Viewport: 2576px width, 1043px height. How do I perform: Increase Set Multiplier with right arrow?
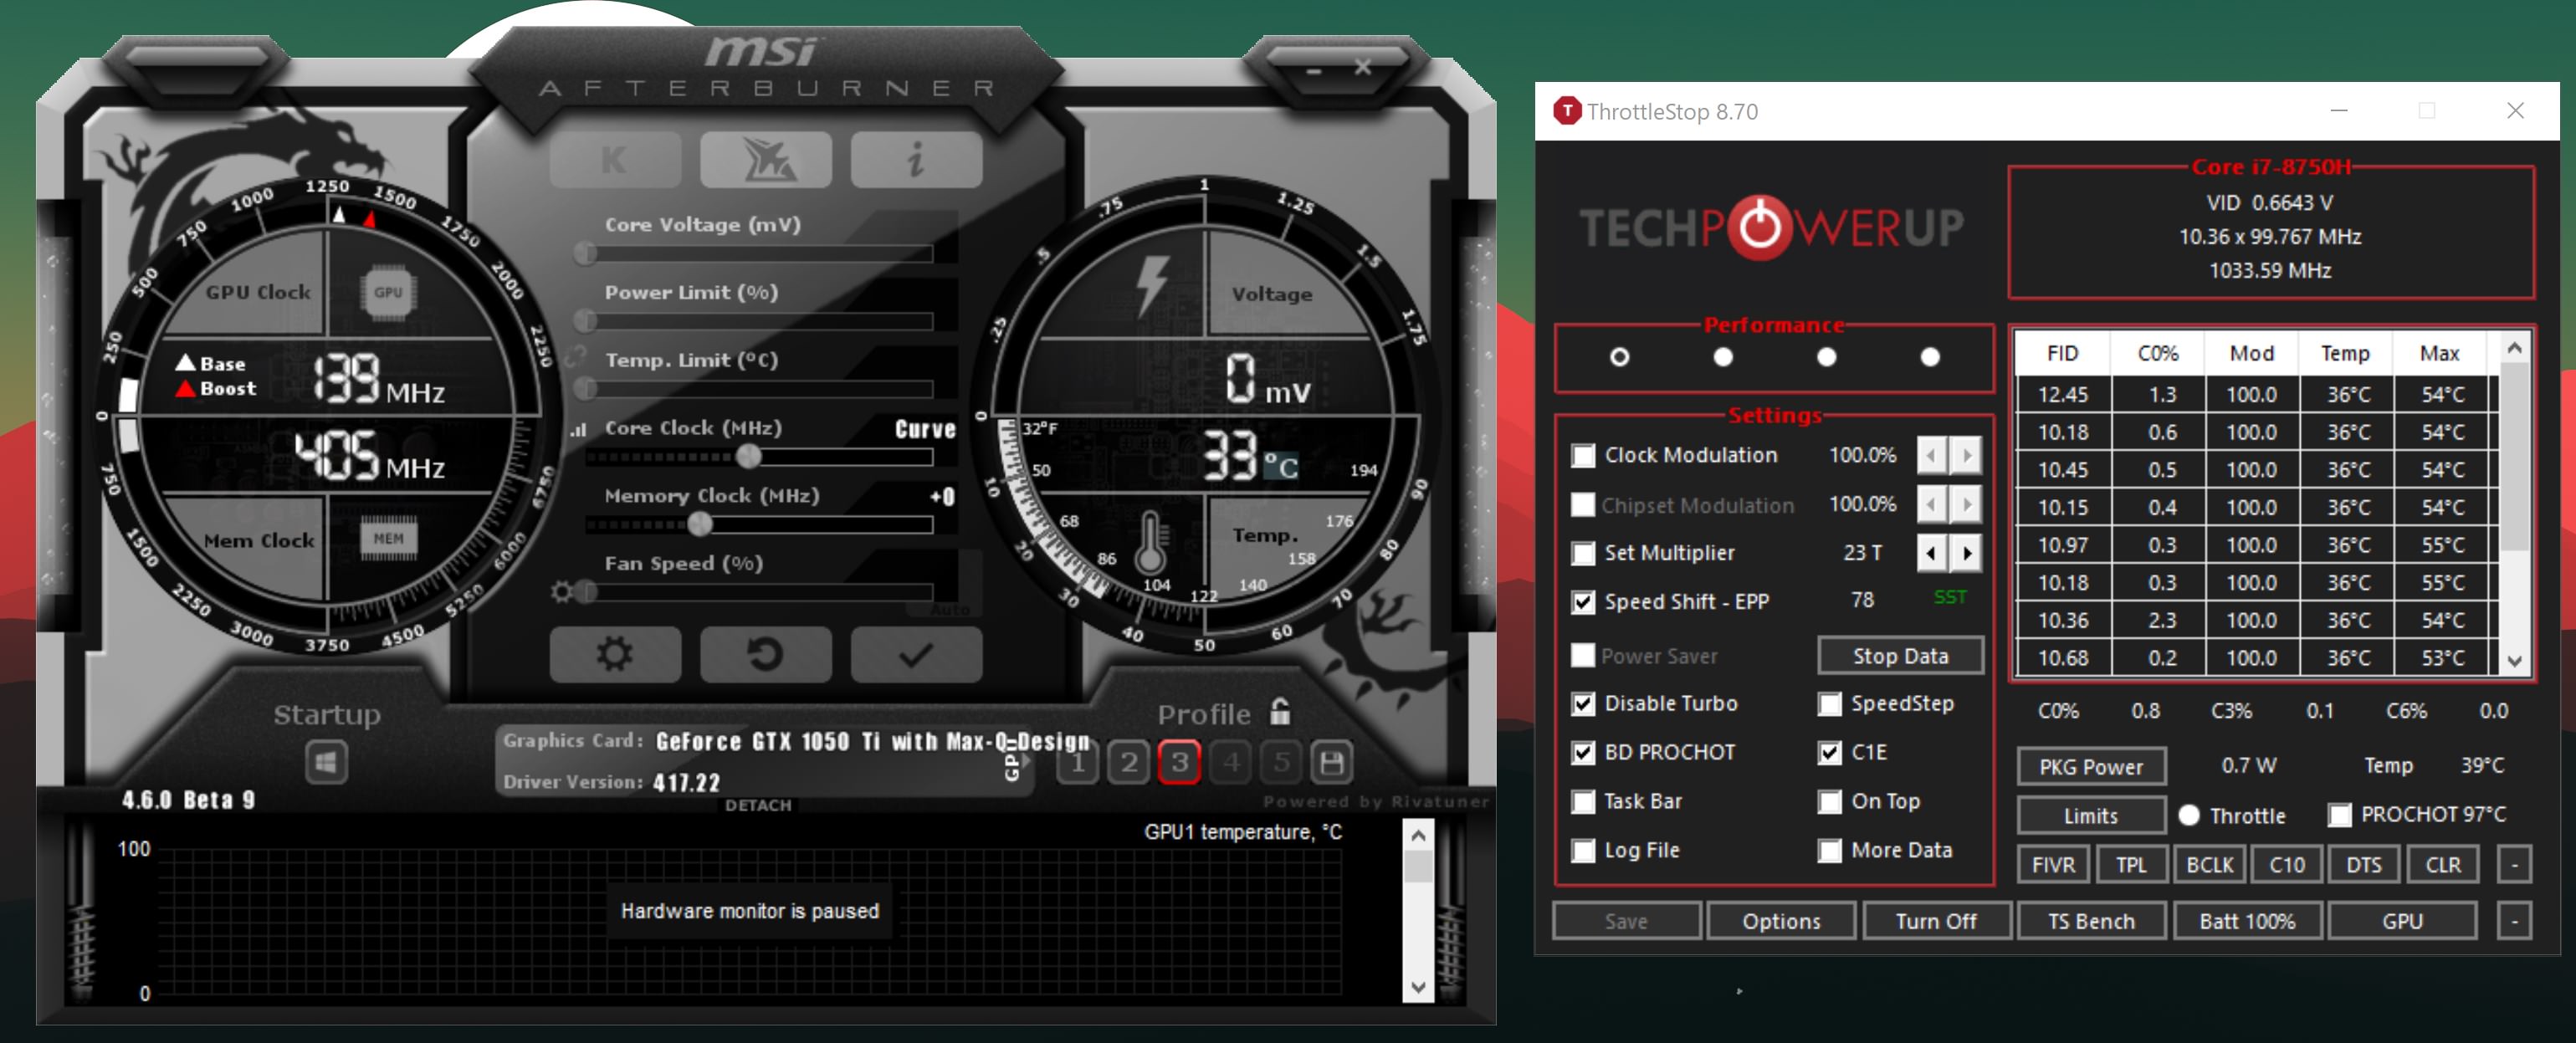pyautogui.click(x=1966, y=553)
